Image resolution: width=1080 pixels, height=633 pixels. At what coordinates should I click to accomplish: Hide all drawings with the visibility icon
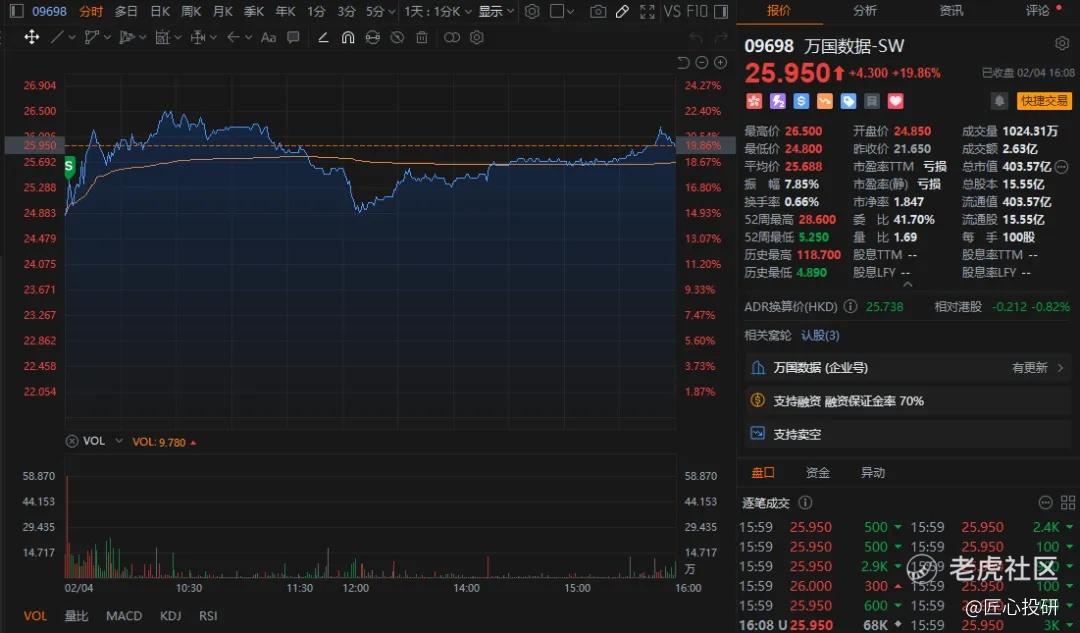tap(397, 37)
